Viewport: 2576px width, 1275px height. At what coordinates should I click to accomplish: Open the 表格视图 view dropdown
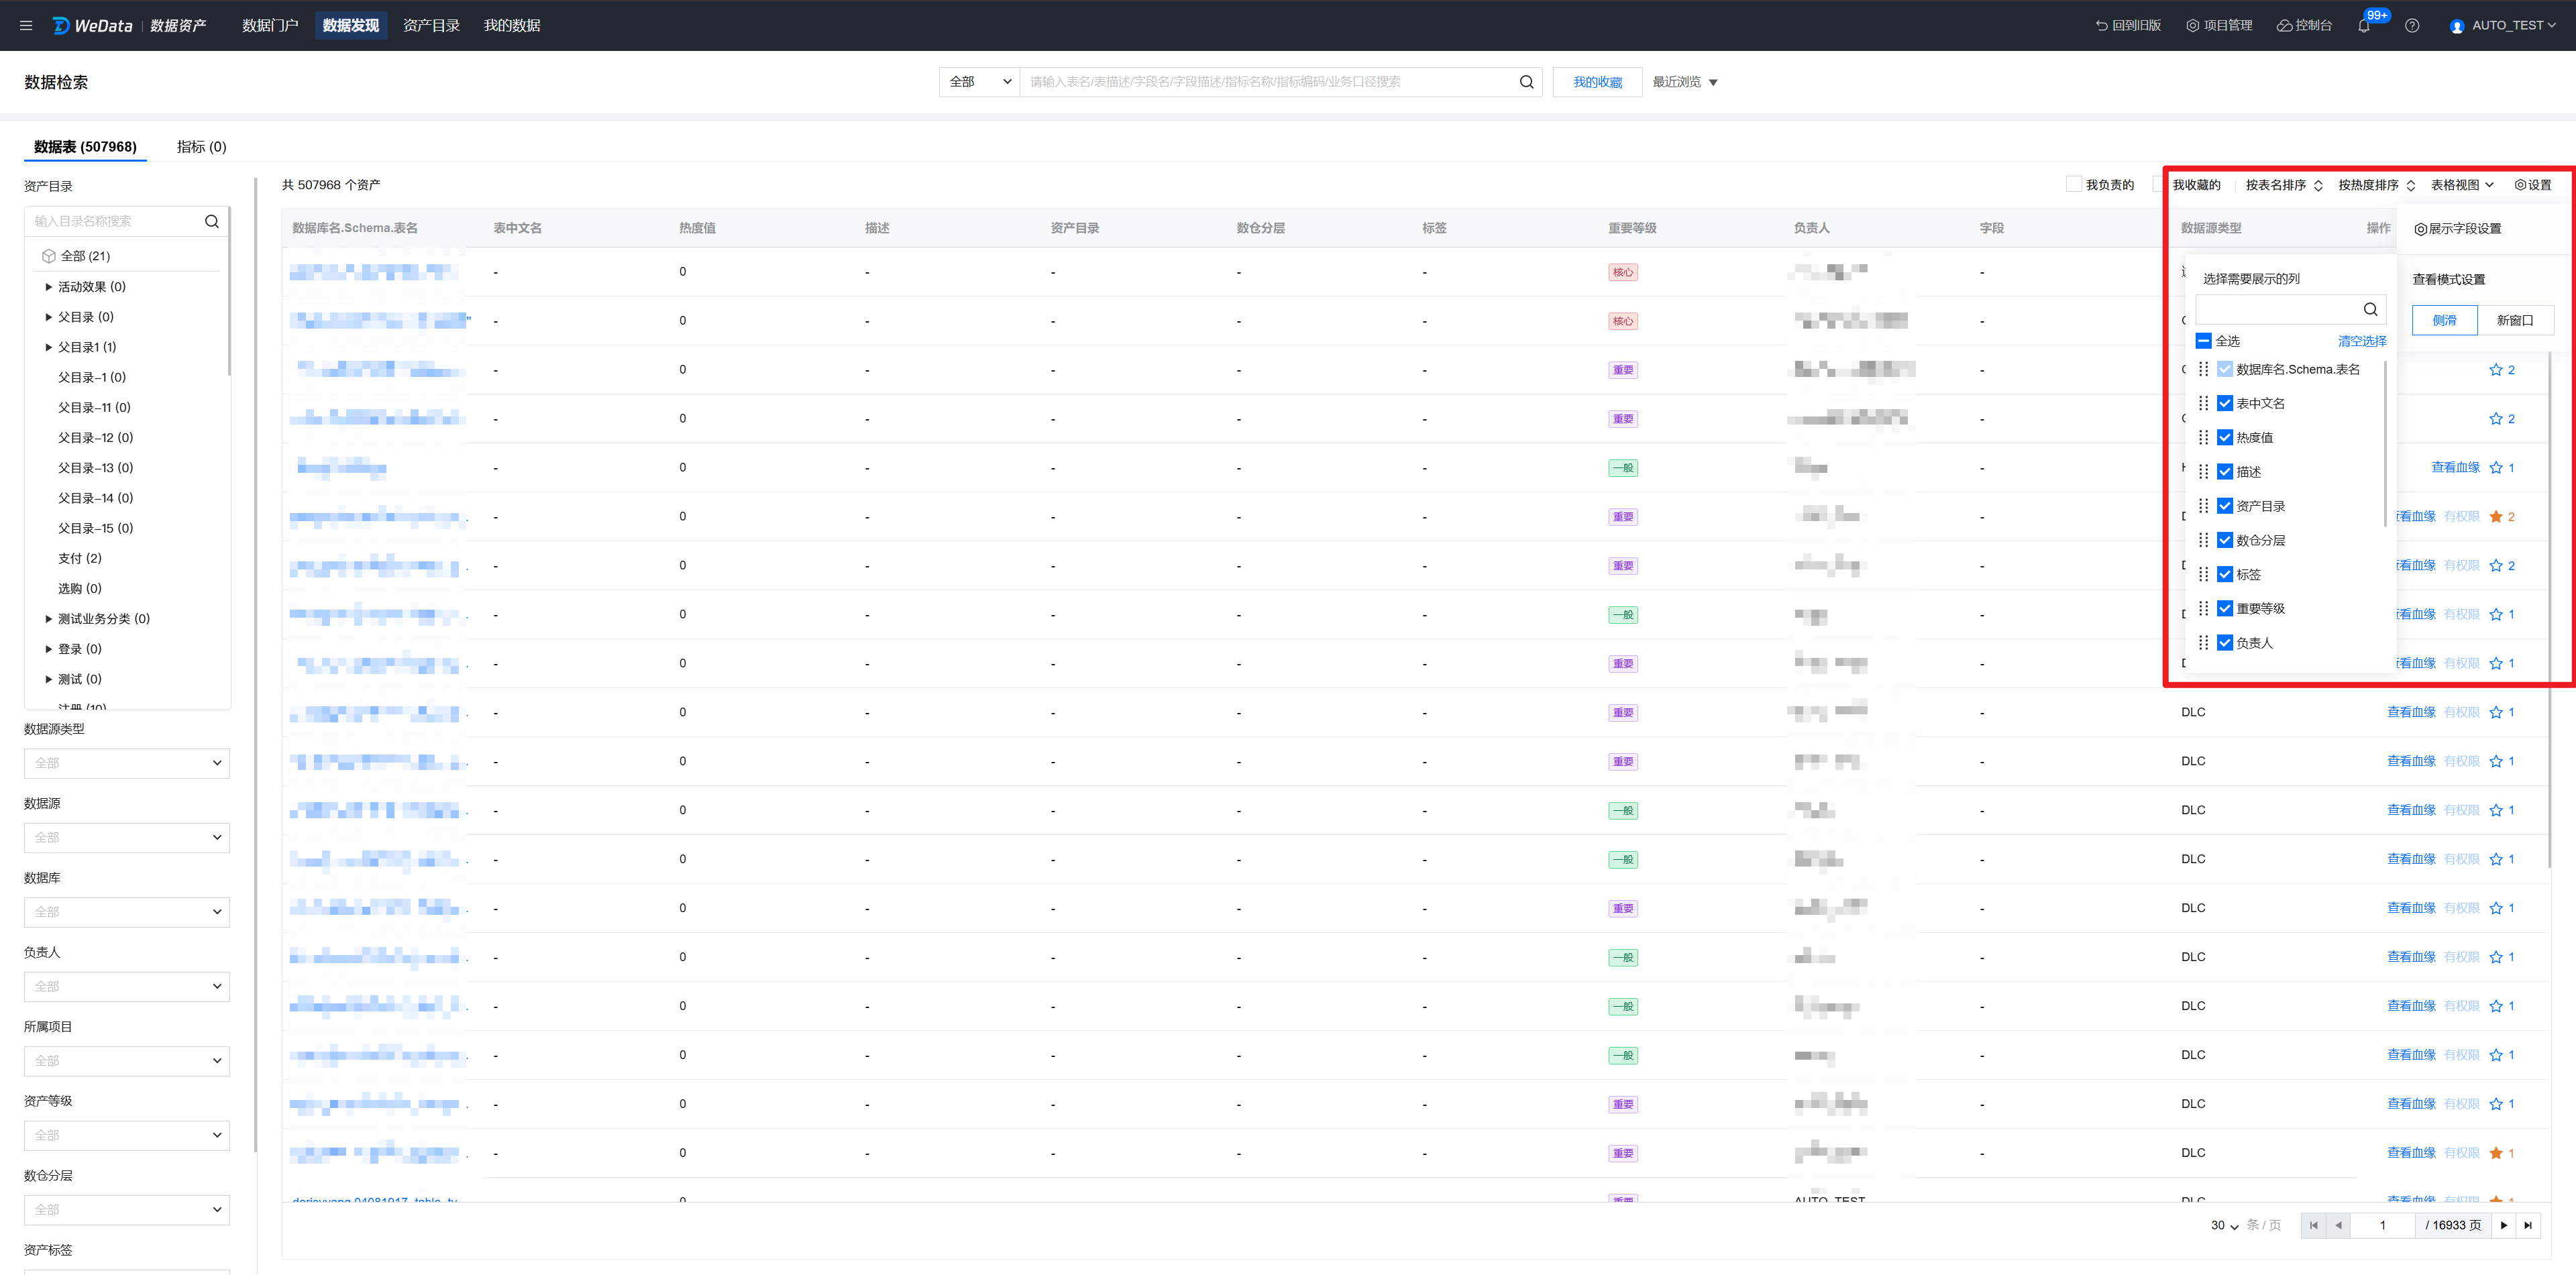coord(2462,185)
